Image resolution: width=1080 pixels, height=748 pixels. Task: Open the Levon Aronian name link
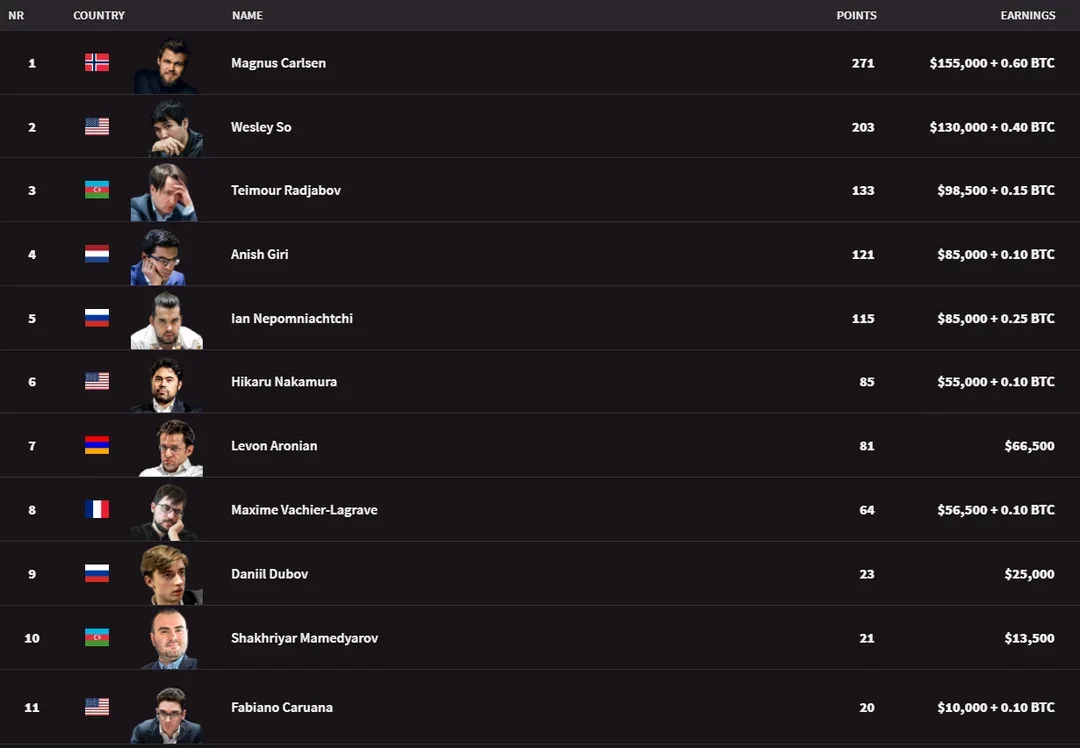tap(274, 446)
